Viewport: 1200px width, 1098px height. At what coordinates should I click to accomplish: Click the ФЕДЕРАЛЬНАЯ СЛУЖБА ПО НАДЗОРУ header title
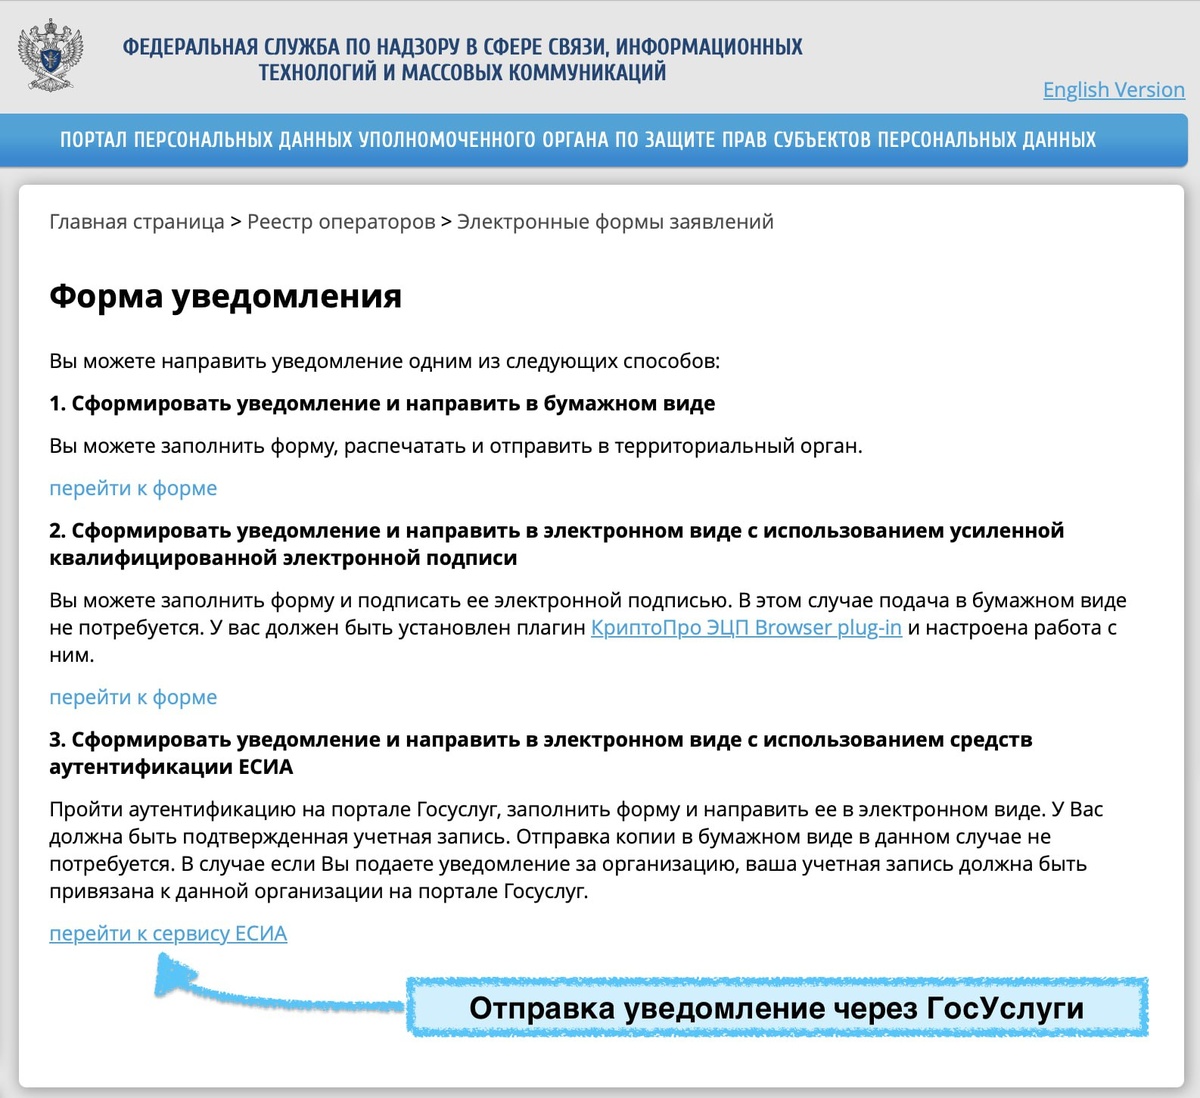click(x=462, y=59)
